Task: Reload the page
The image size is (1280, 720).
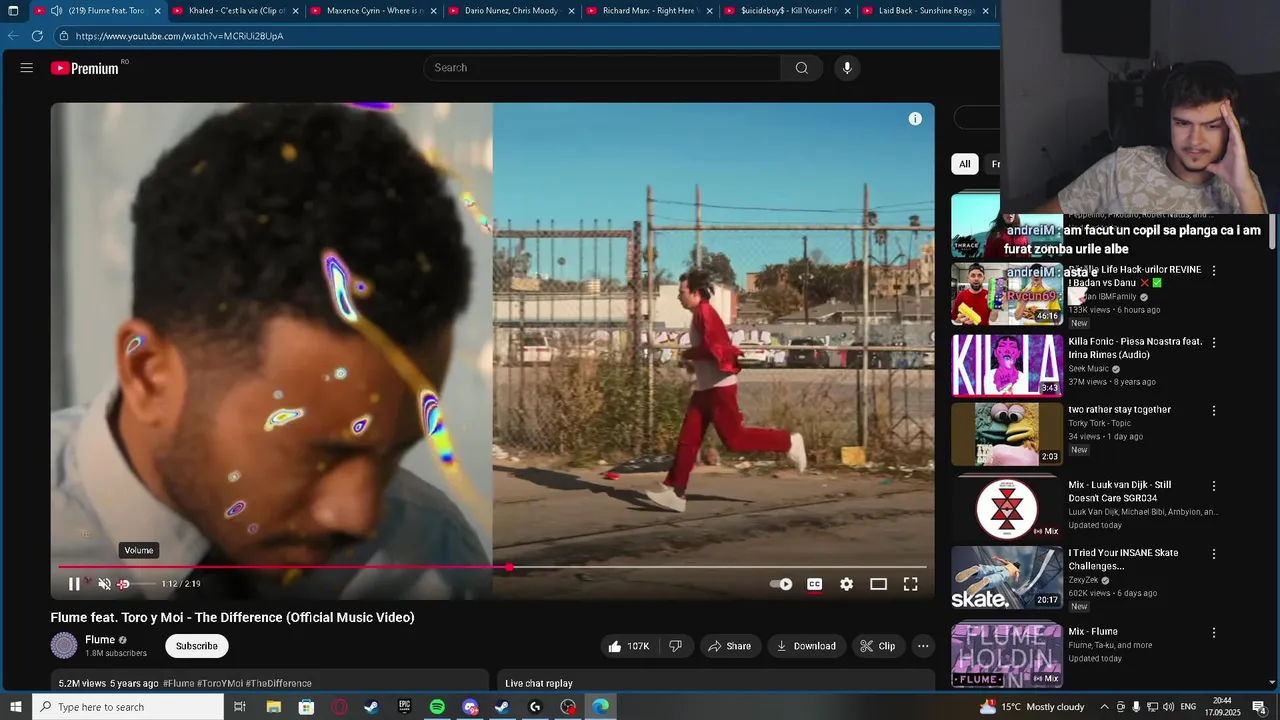Action: click(x=37, y=36)
